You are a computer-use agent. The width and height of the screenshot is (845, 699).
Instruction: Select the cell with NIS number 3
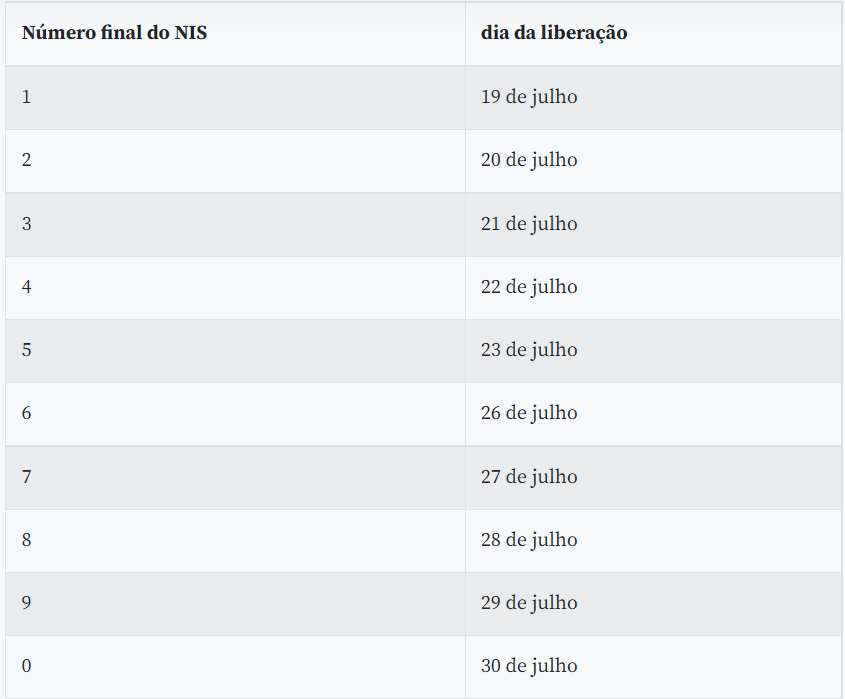pyautogui.click(x=236, y=224)
